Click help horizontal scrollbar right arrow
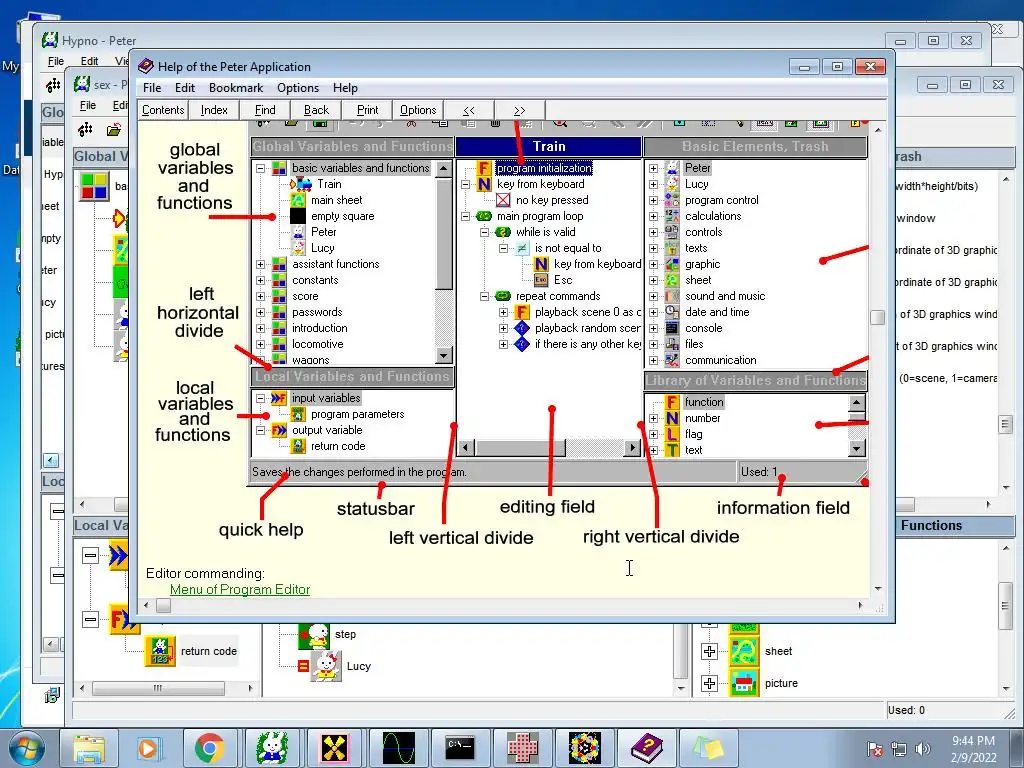This screenshot has height=768, width=1024. point(860,606)
